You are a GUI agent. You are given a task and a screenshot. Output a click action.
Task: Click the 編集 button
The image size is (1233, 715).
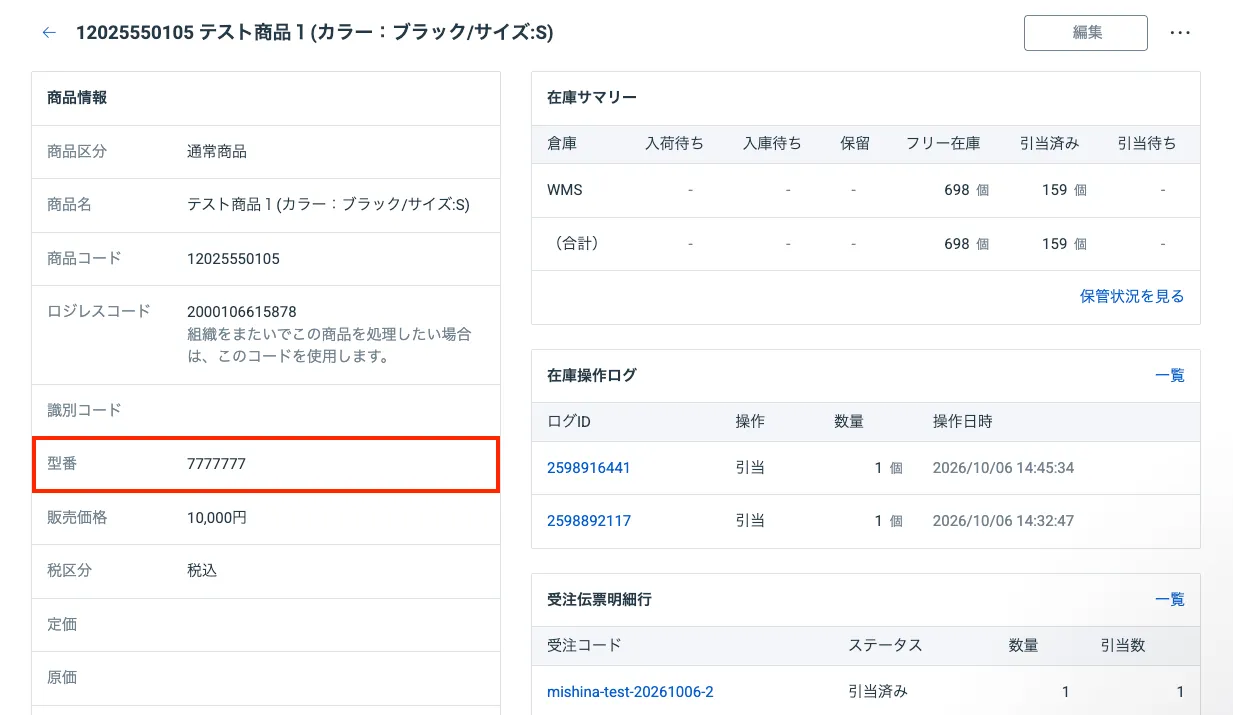[1086, 33]
